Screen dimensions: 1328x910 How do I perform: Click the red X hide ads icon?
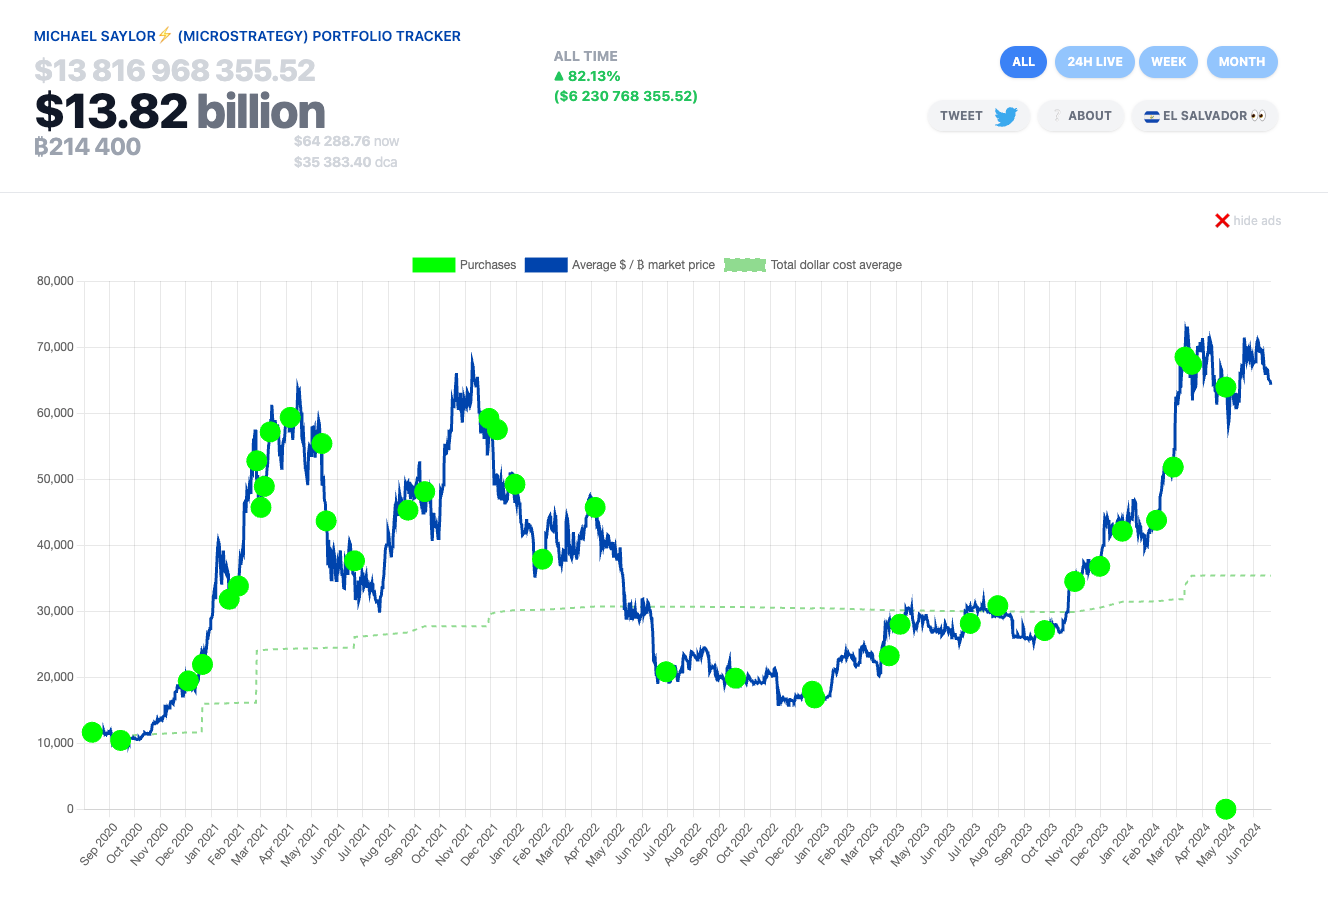point(1222,221)
